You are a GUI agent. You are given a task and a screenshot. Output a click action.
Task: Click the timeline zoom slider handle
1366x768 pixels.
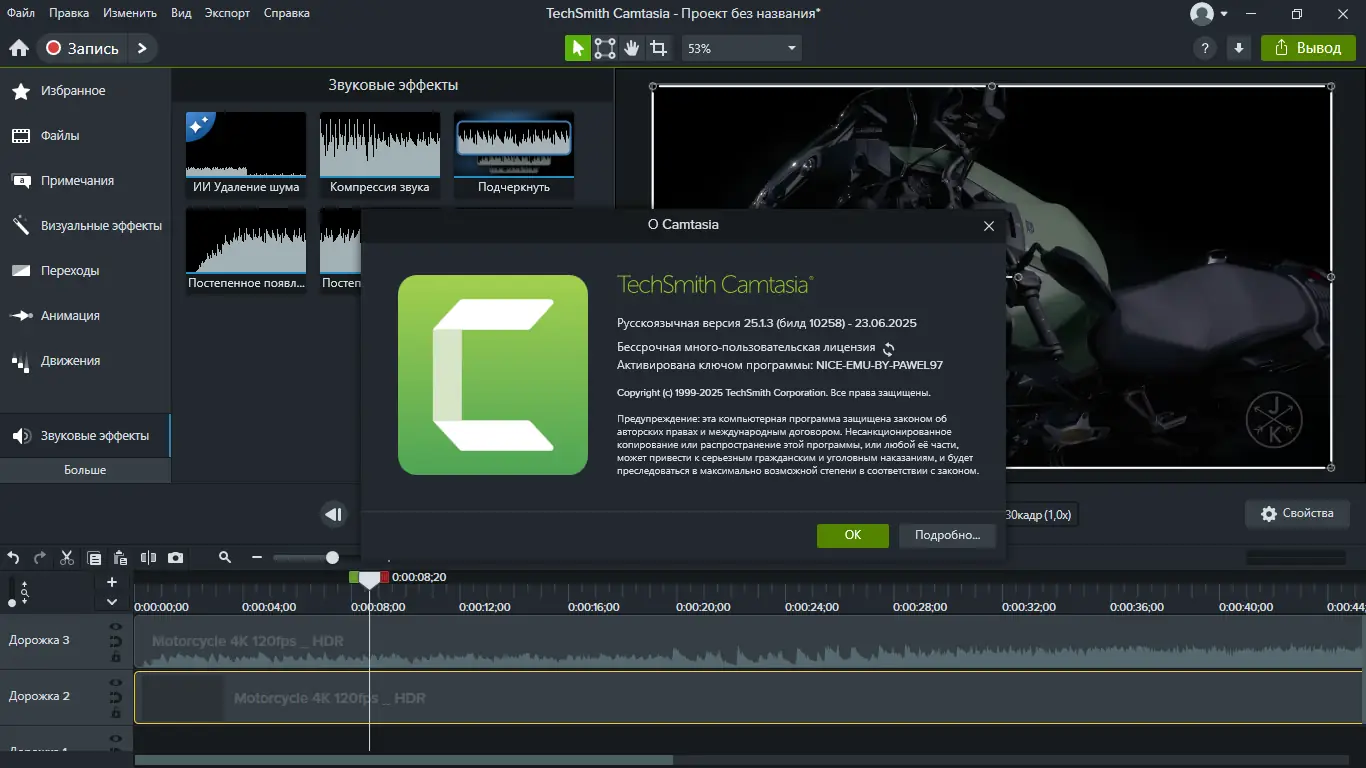click(x=332, y=558)
